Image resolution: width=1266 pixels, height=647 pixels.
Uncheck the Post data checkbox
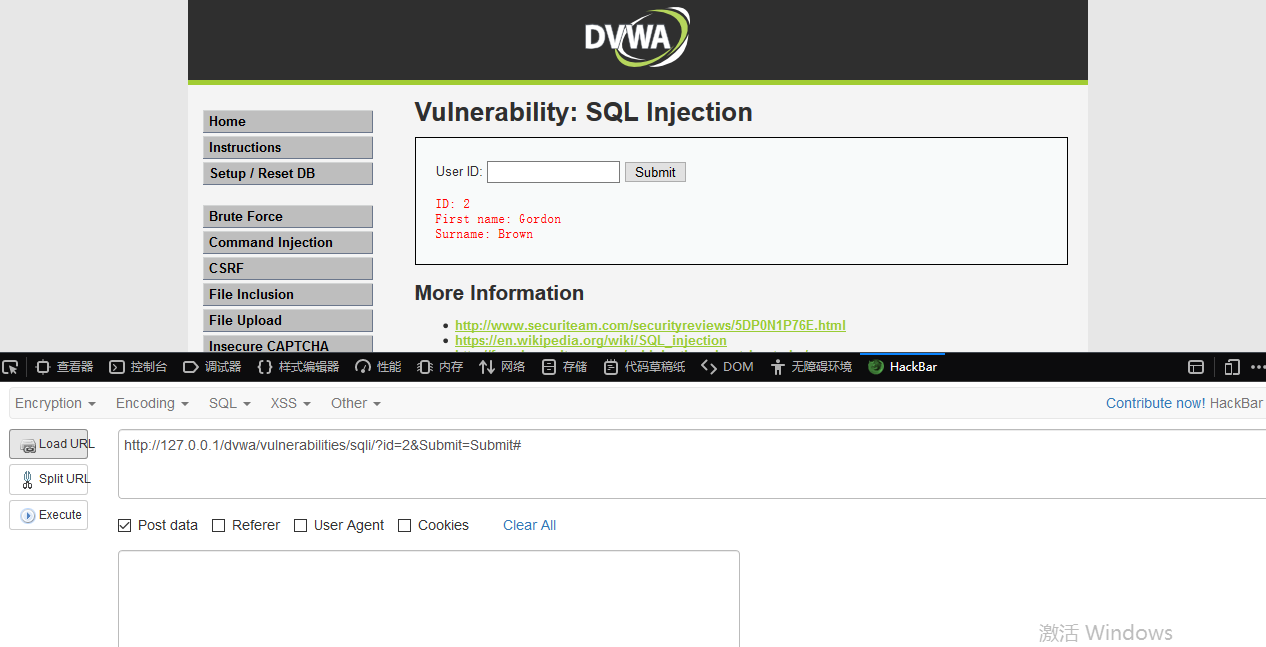(x=125, y=525)
